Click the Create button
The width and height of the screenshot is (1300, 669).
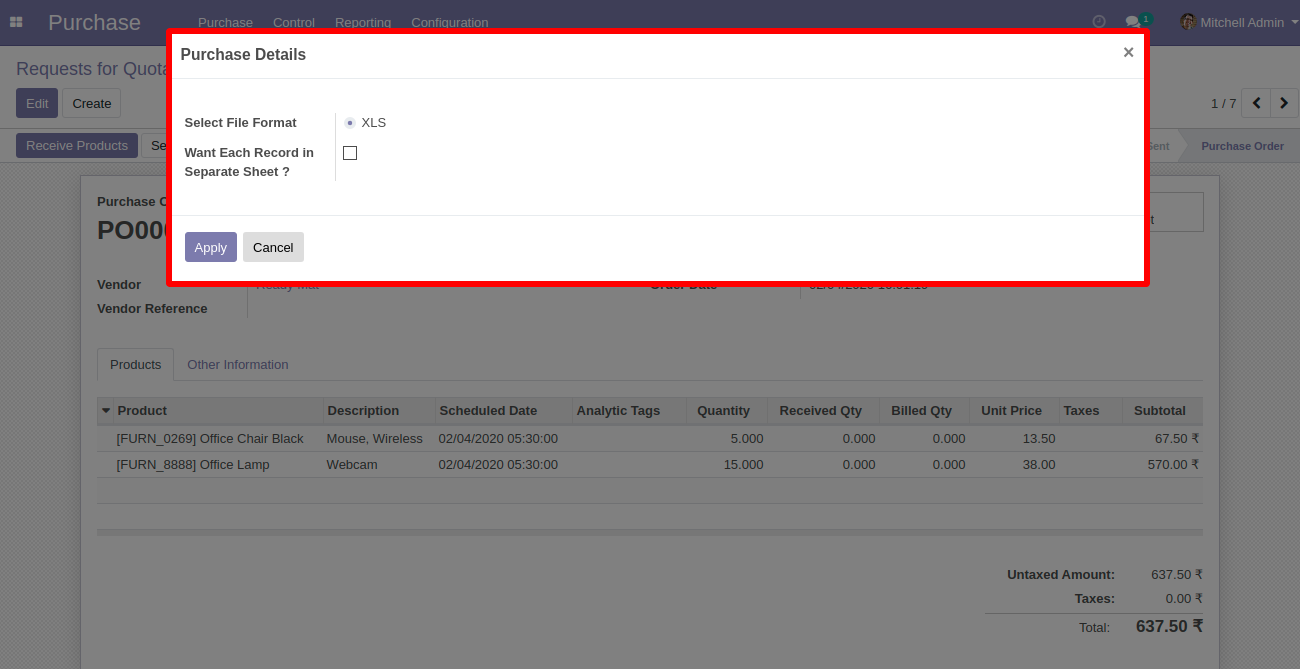coord(92,103)
